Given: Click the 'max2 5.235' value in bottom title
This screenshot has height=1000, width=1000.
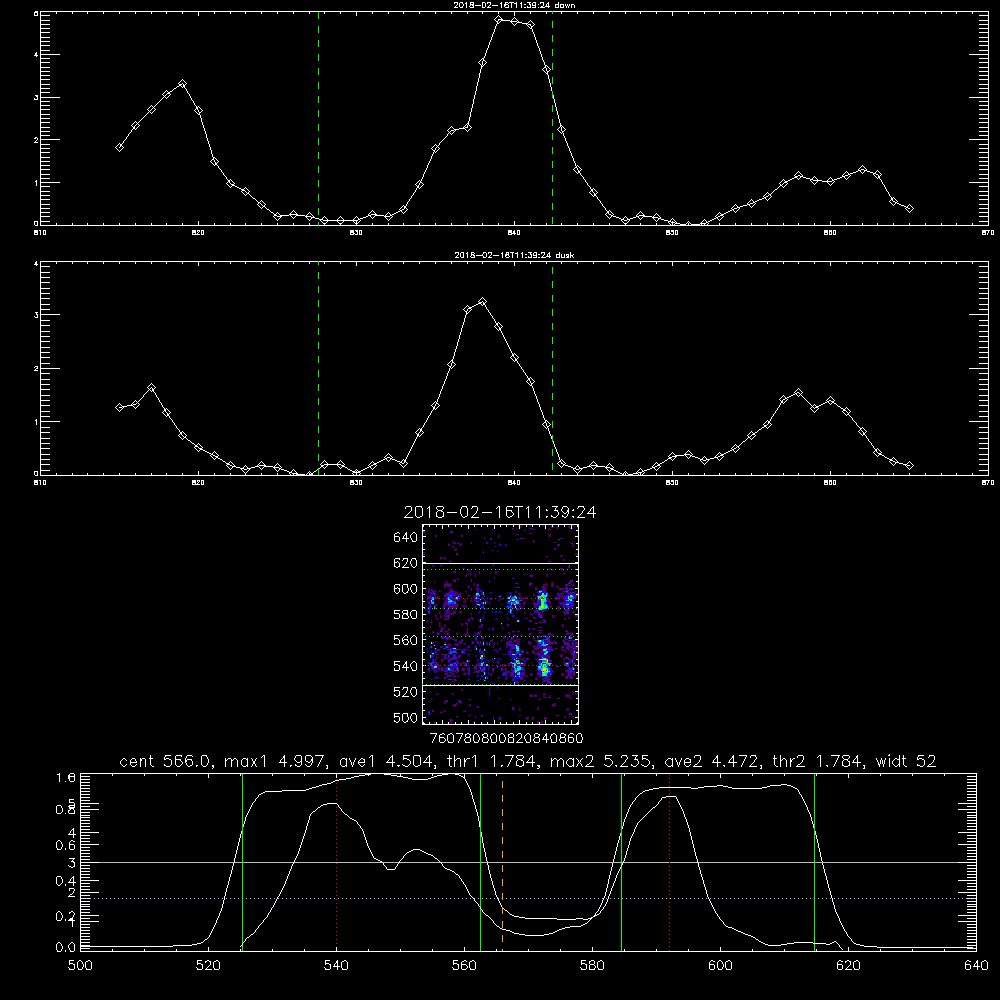Looking at the screenshot, I should coord(601,761).
